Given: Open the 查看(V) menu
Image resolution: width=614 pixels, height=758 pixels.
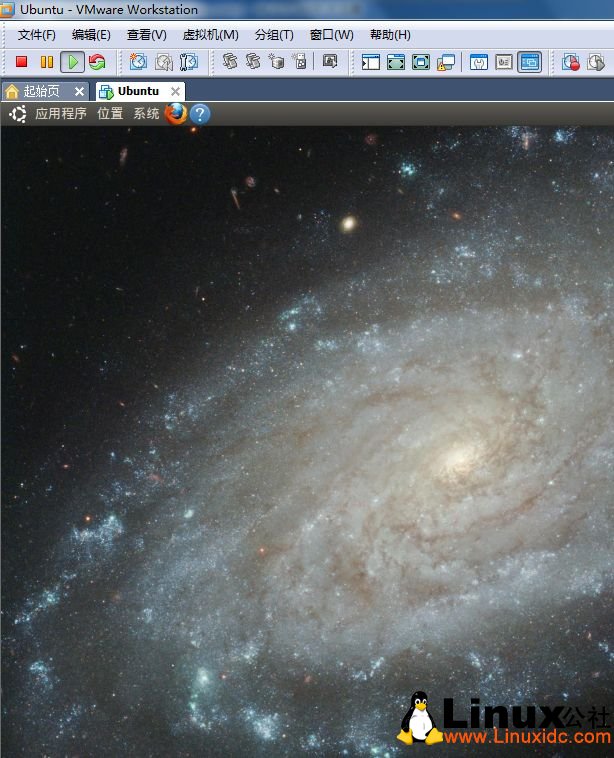Looking at the screenshot, I should click(146, 35).
